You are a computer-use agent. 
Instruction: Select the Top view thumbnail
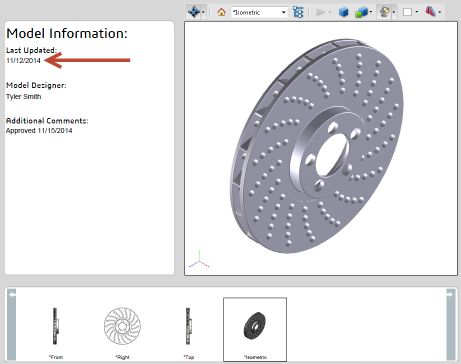point(188,329)
